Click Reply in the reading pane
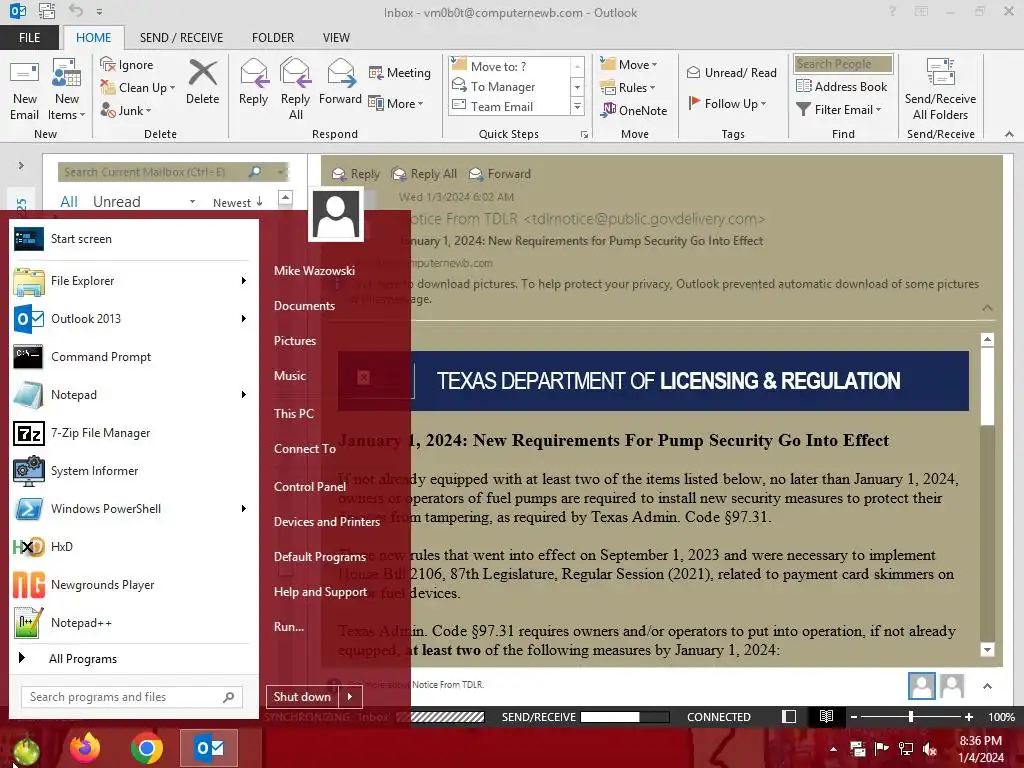Image resolution: width=1024 pixels, height=768 pixels. click(x=356, y=174)
